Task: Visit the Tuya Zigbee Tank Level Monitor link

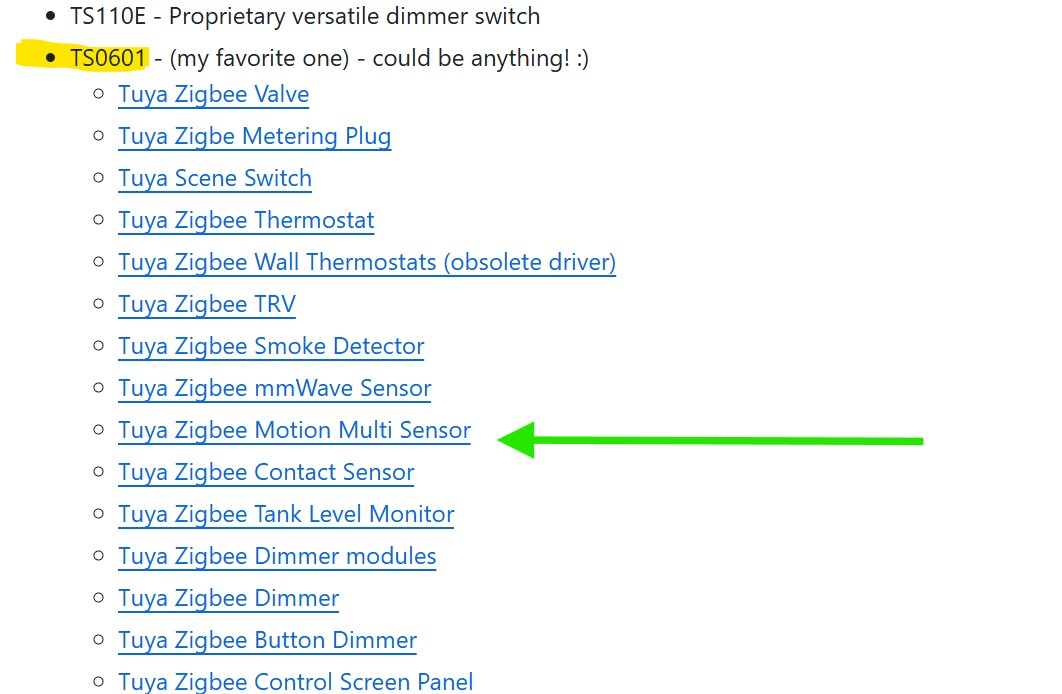Action: pyautogui.click(x=286, y=514)
